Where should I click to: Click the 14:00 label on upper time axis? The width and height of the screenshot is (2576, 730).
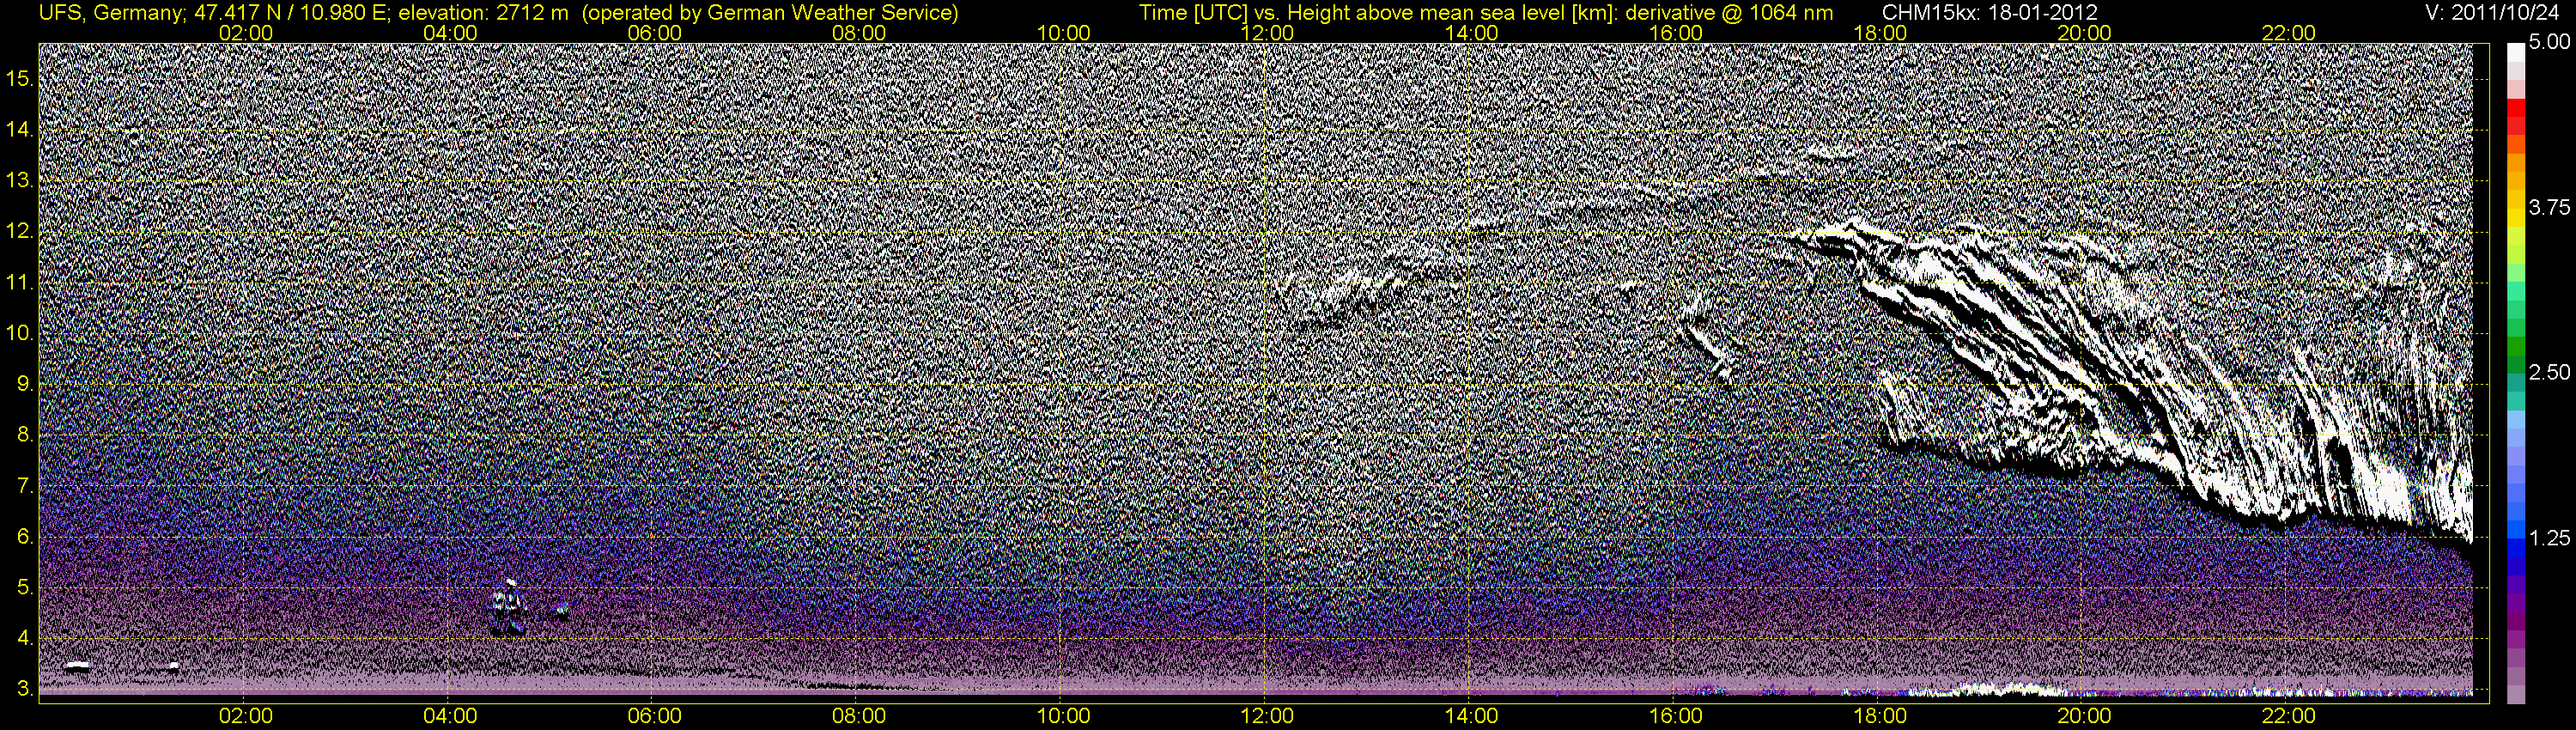[x=1472, y=33]
